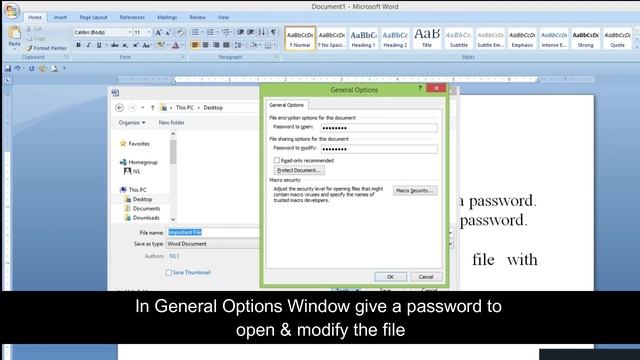
Task: Open Line Spacing dropdown
Action: point(240,45)
